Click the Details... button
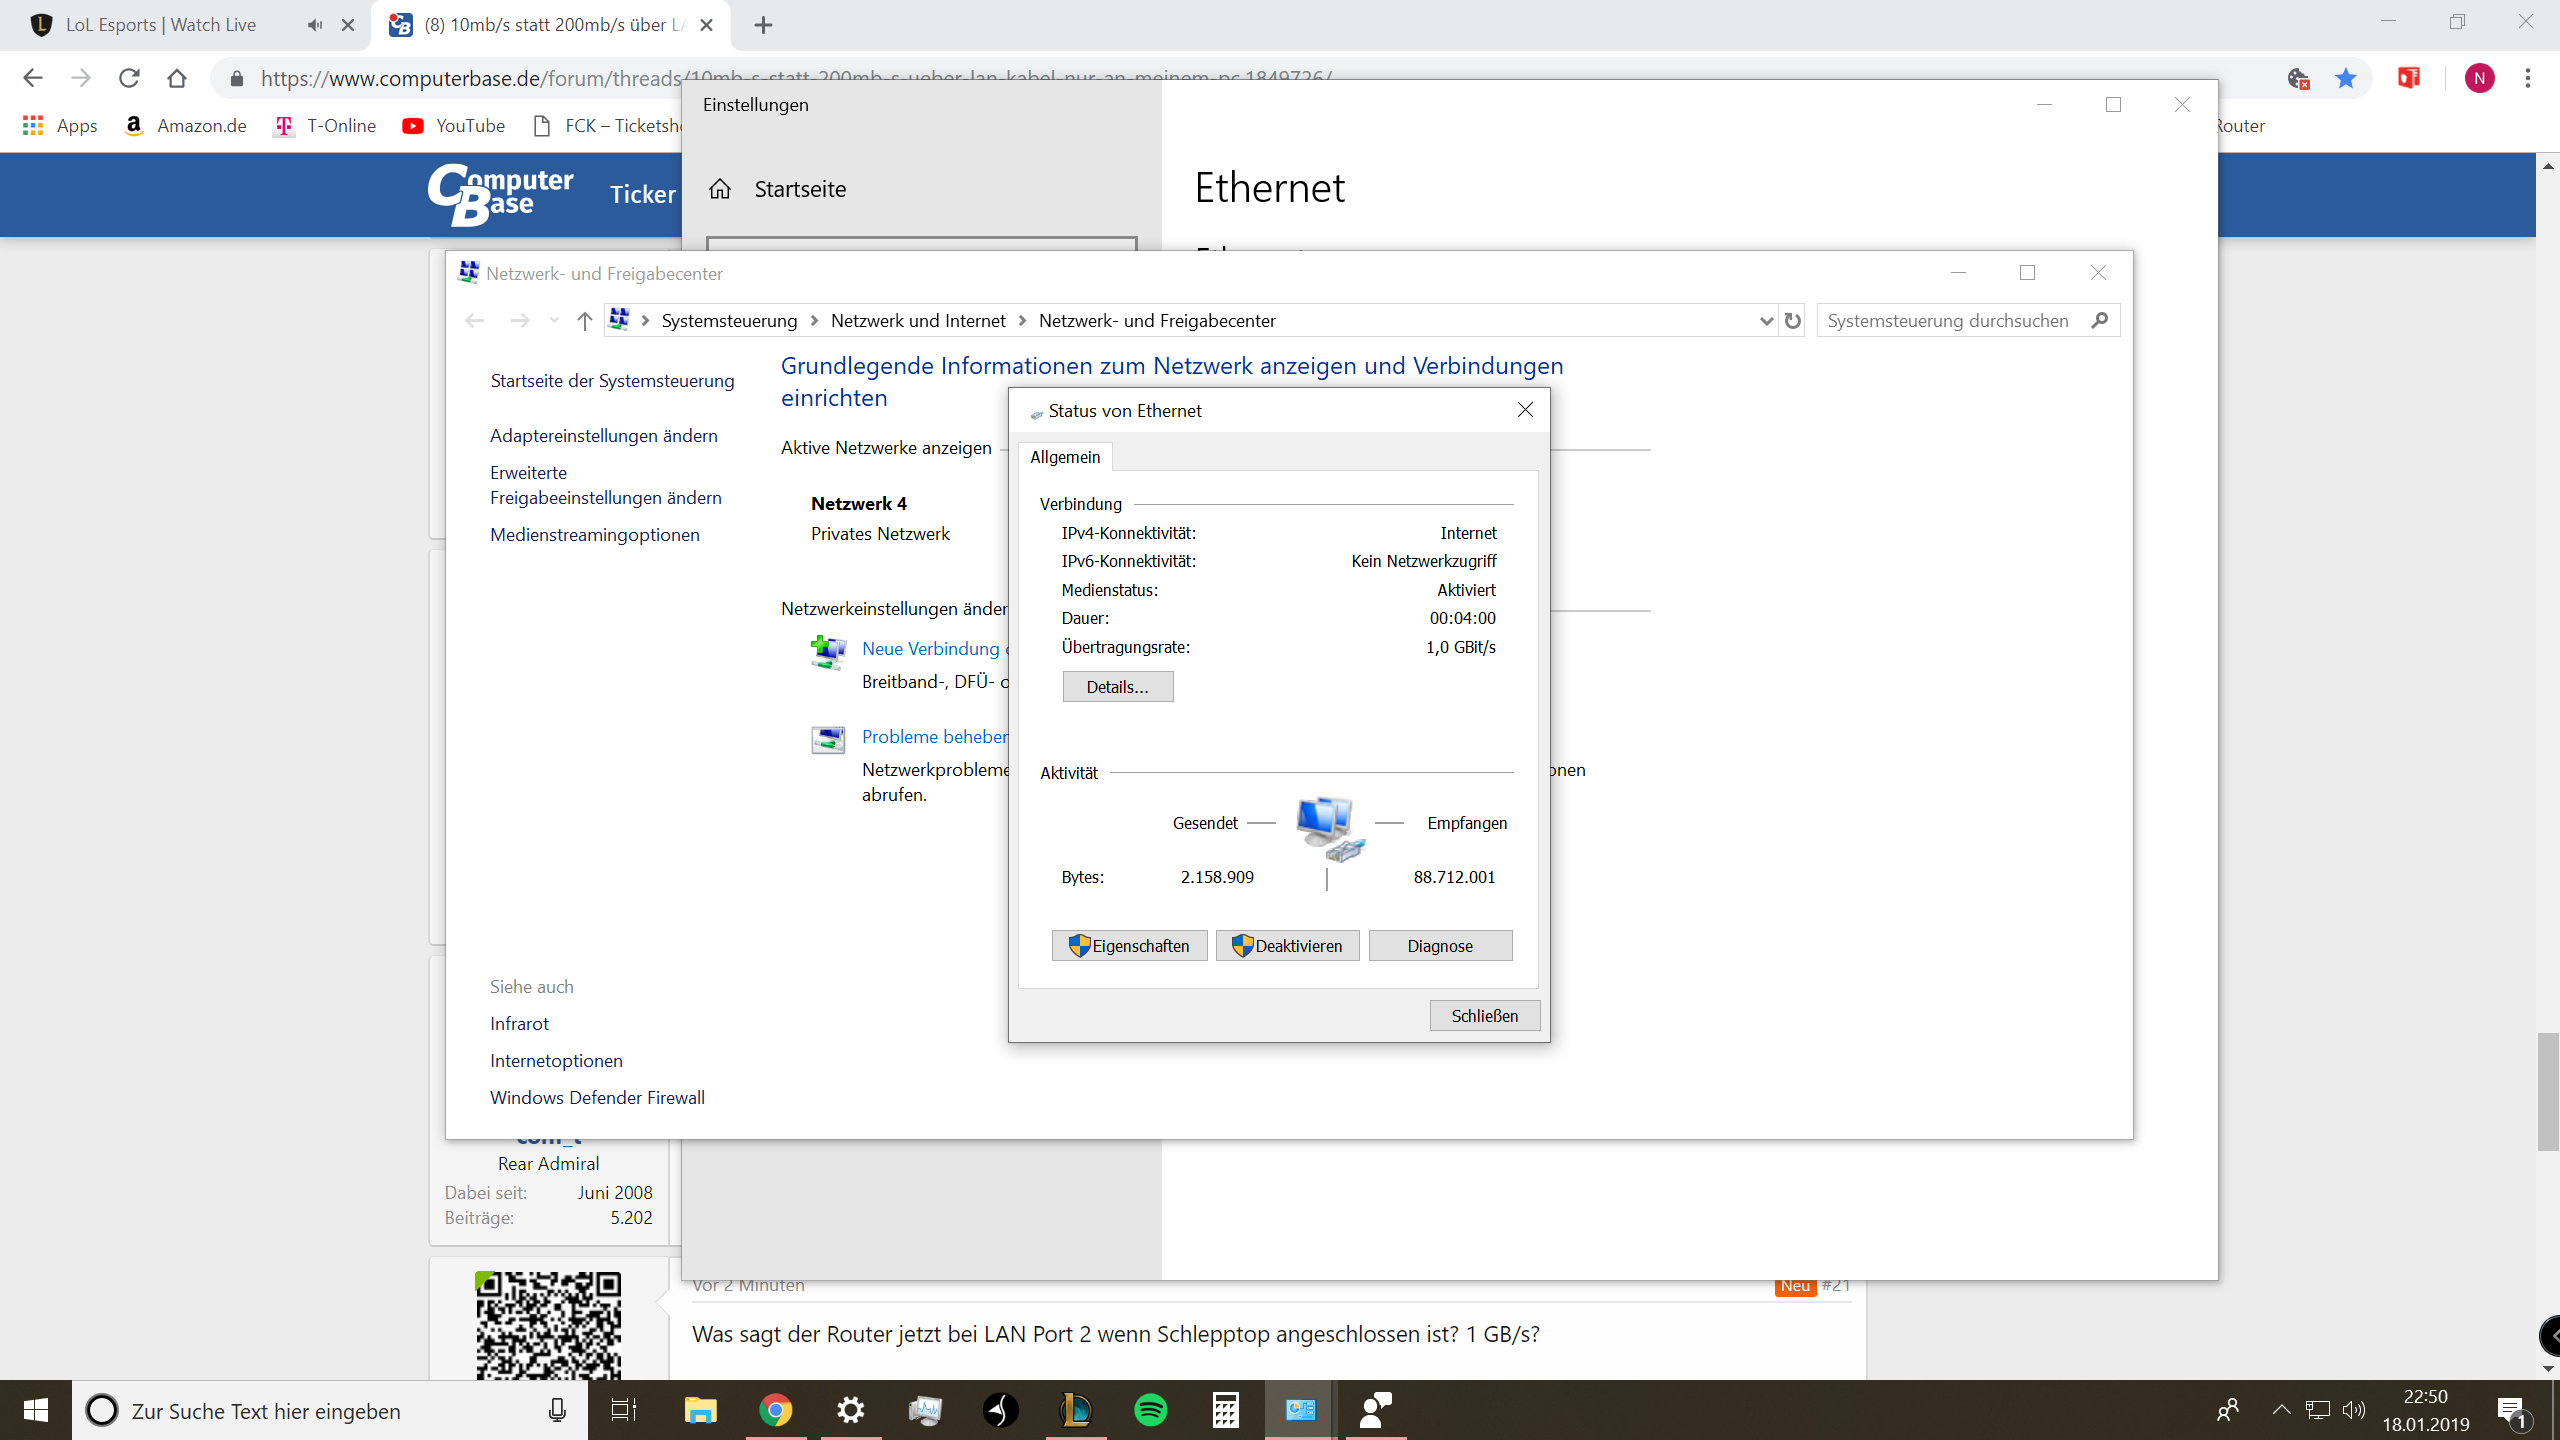2560x1440 pixels. [x=1117, y=687]
